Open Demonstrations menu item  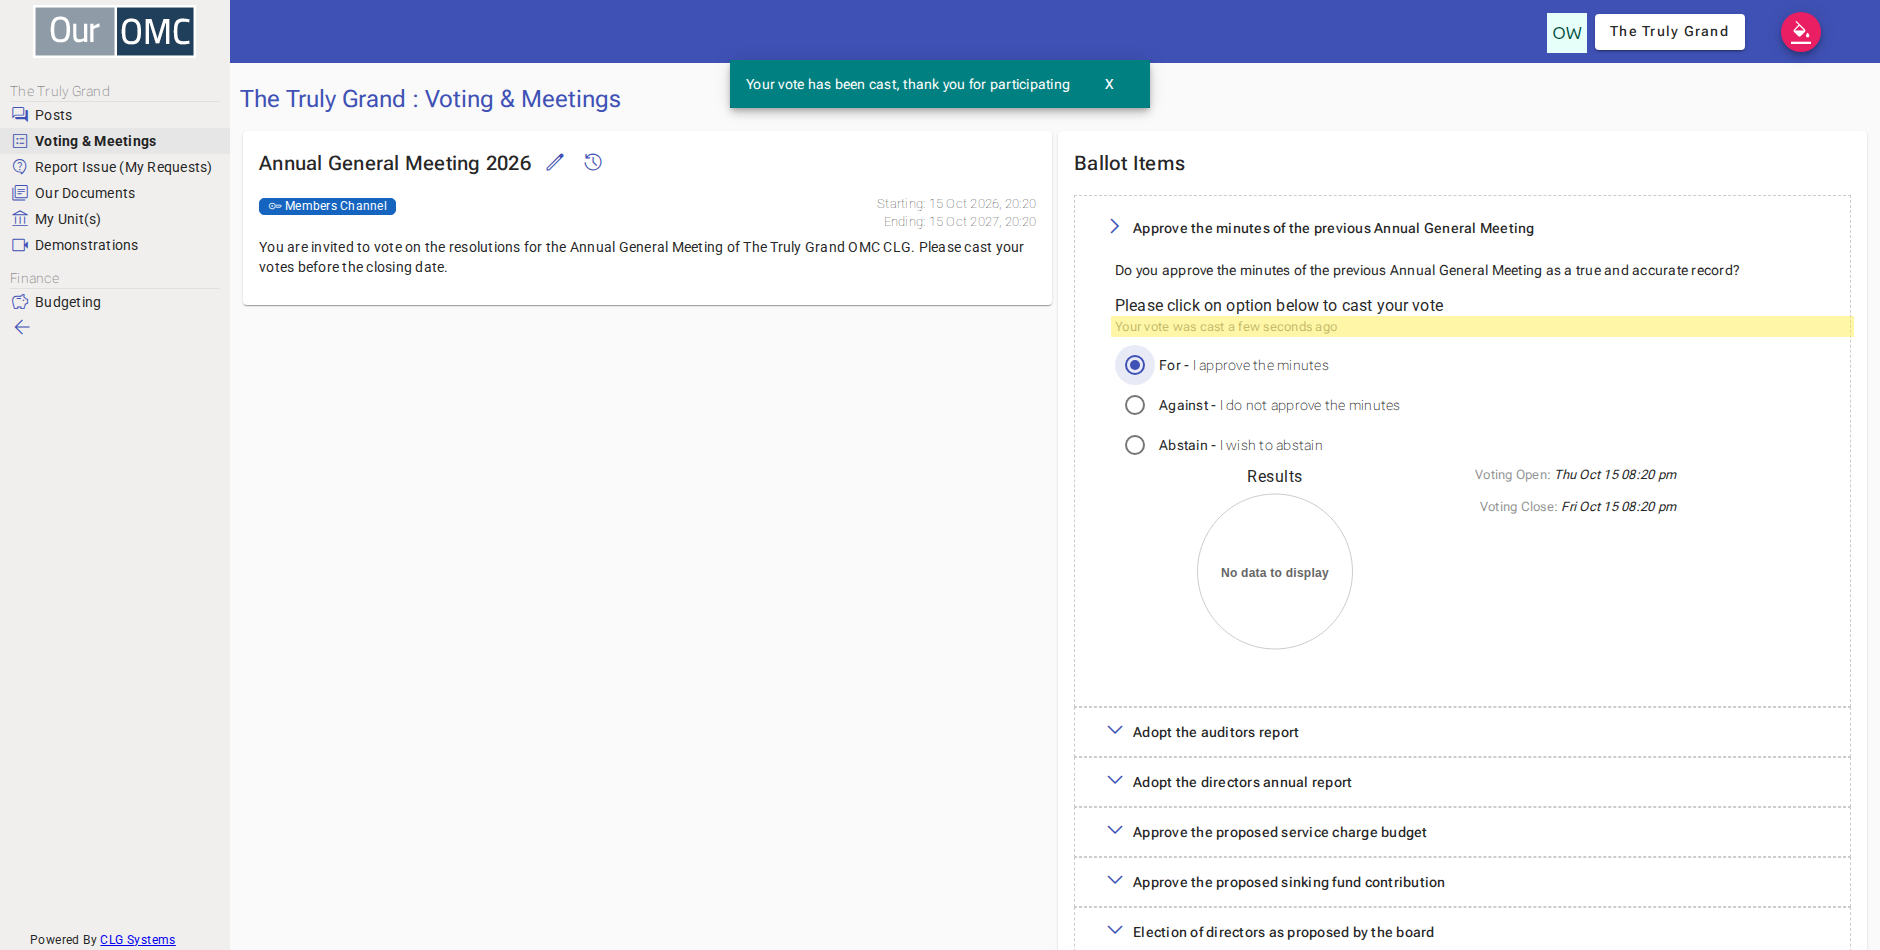87,245
